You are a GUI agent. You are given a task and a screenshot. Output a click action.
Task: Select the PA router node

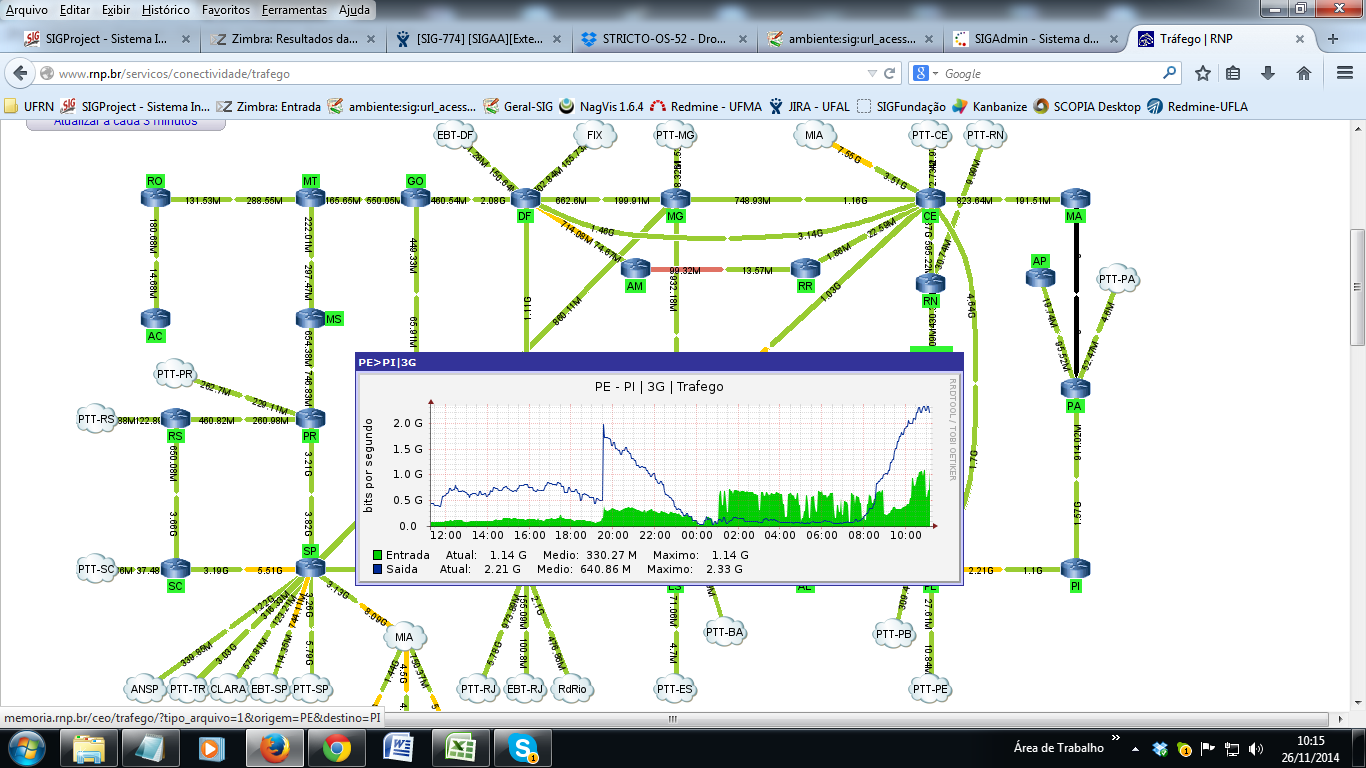click(1075, 388)
